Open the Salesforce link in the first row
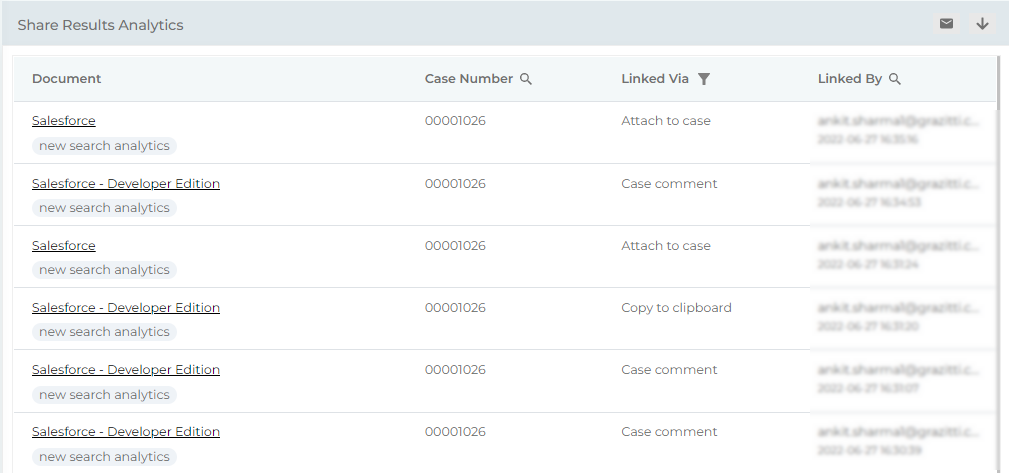This screenshot has width=1009, height=473. [x=64, y=121]
